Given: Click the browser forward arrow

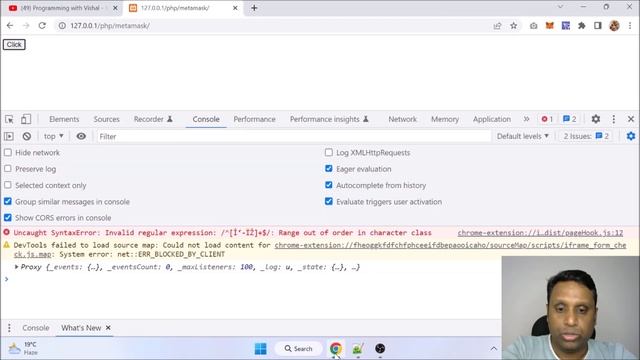Looking at the screenshot, I should [26, 25].
